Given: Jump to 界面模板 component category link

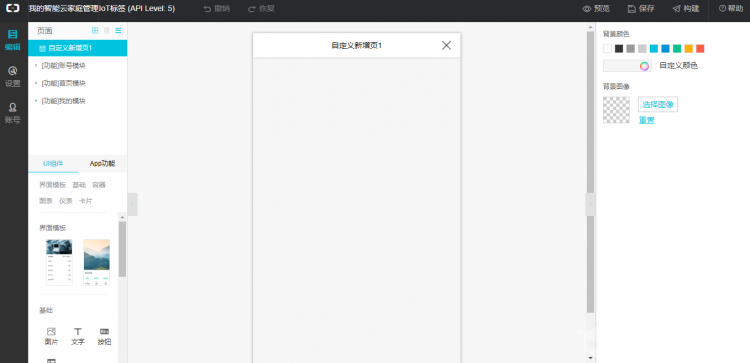Looking at the screenshot, I should (x=53, y=185).
